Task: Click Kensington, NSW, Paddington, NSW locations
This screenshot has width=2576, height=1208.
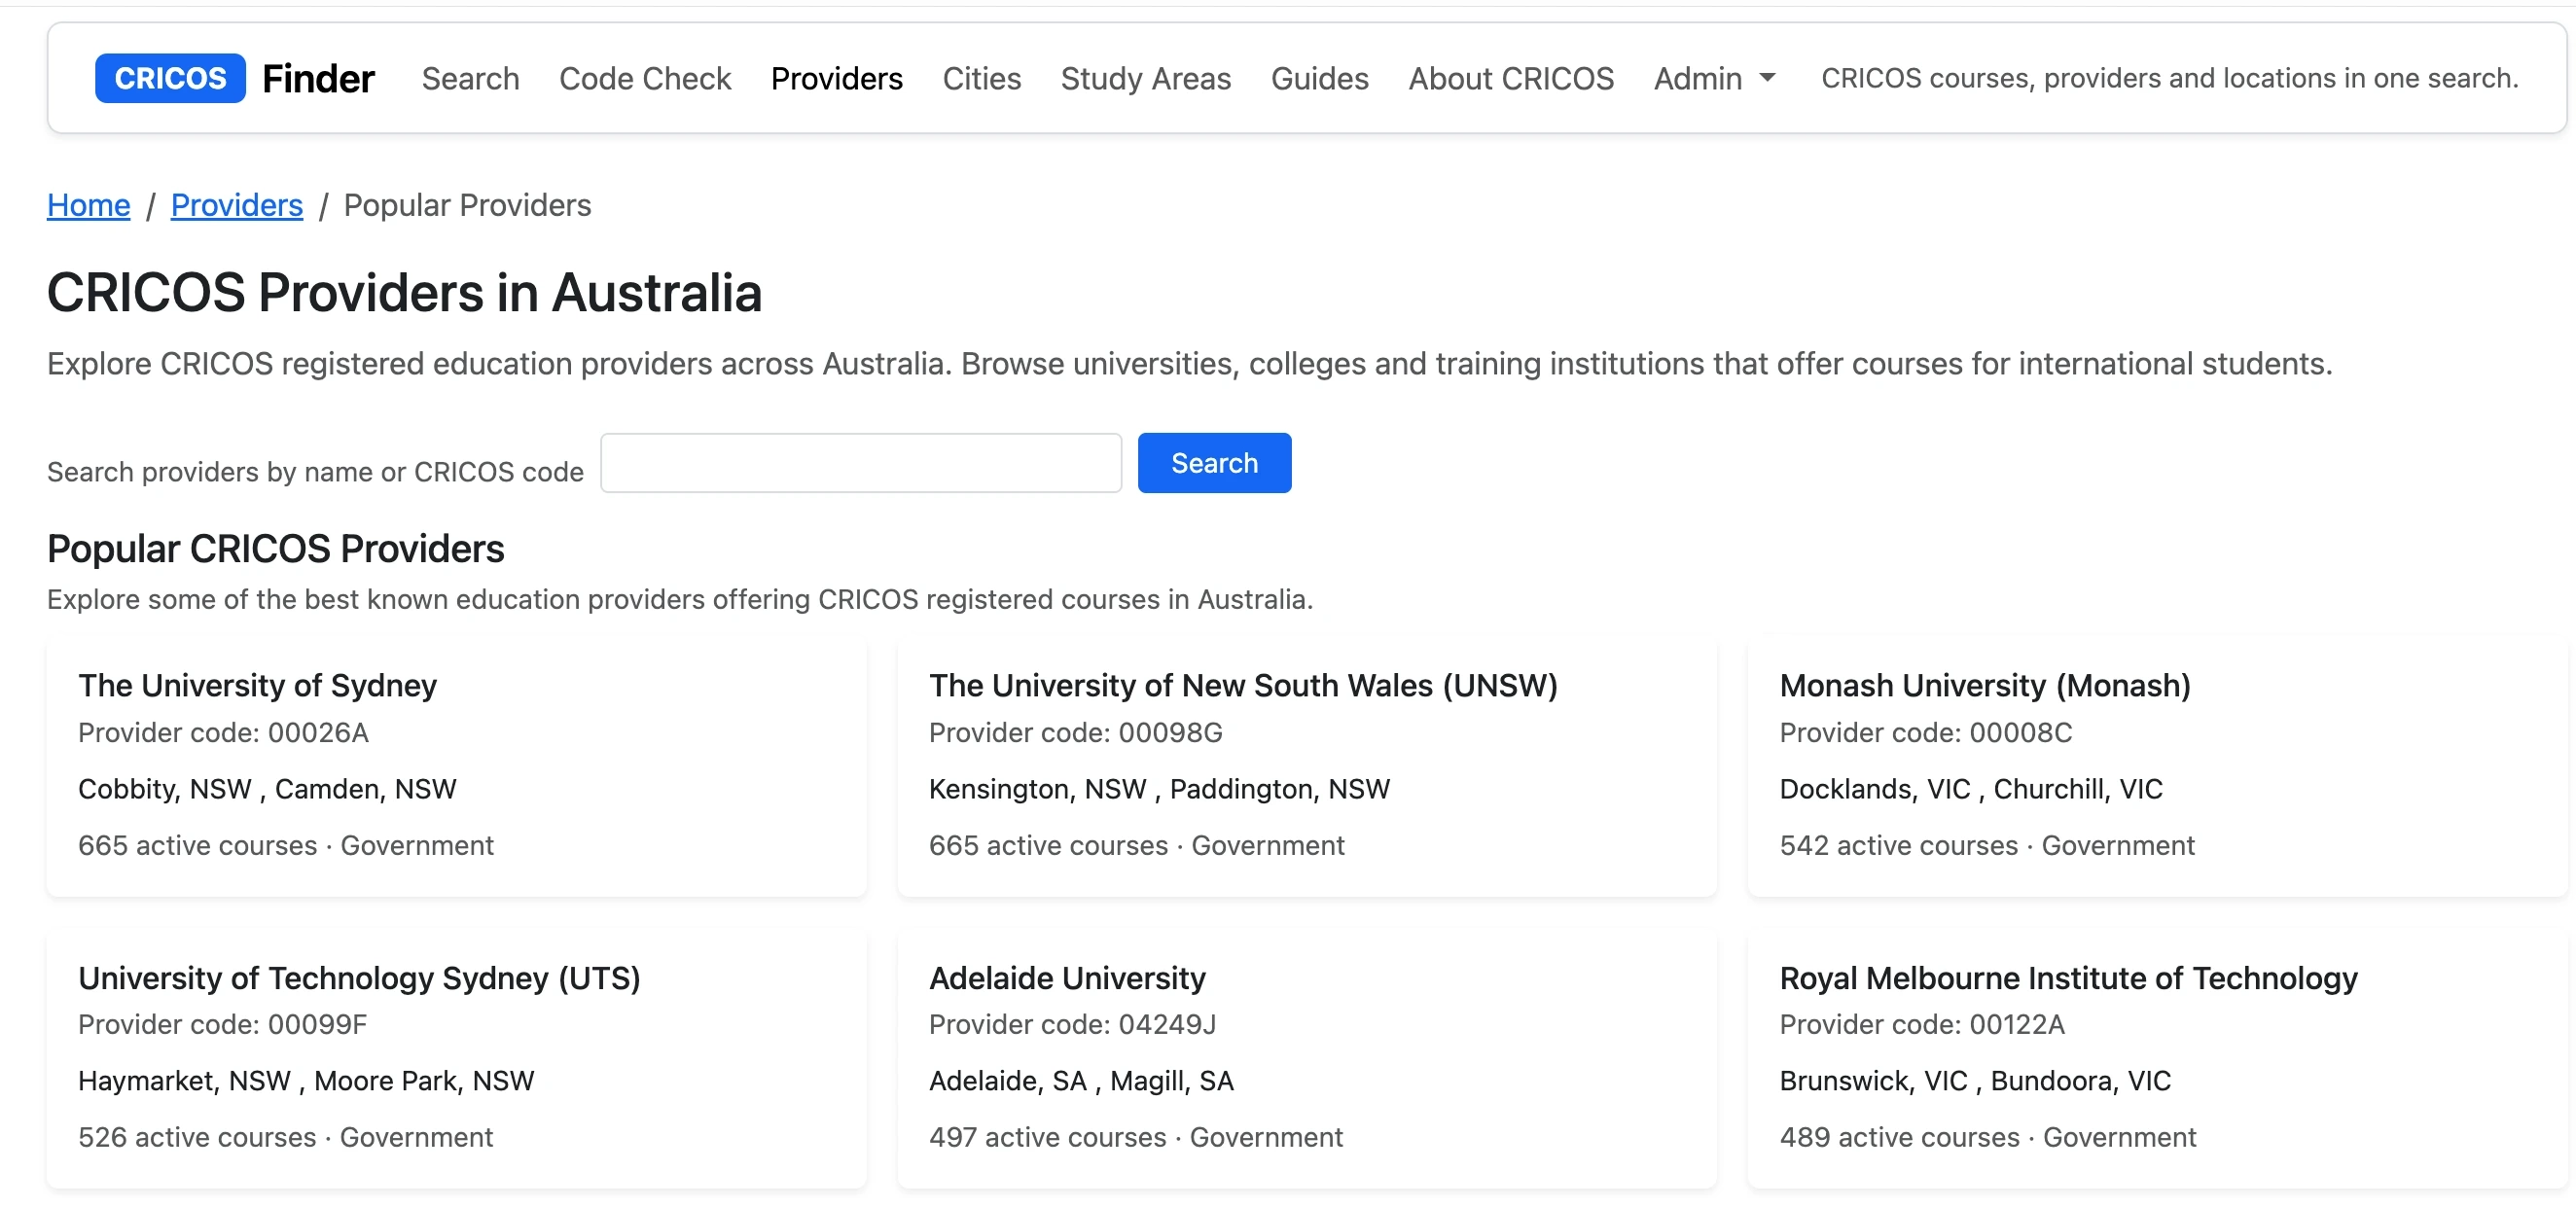Action: coord(1160,789)
